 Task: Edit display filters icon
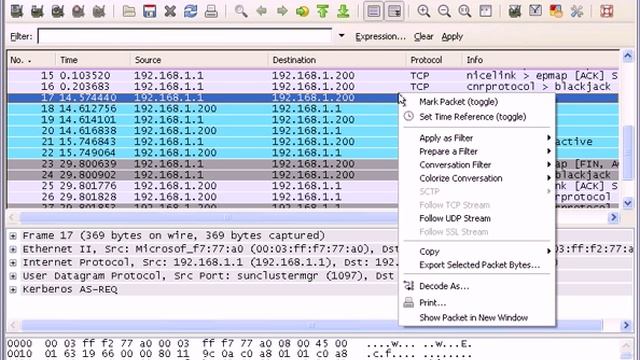pos(535,11)
